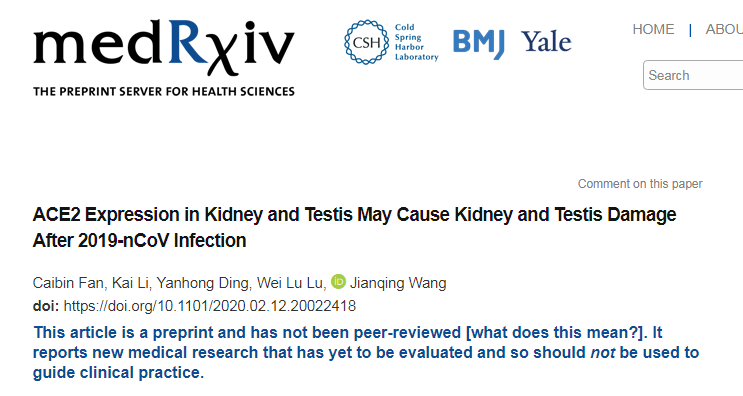The height and width of the screenshot is (396, 743).
Task: Open the ABOUT menu item
Action: coord(724,29)
